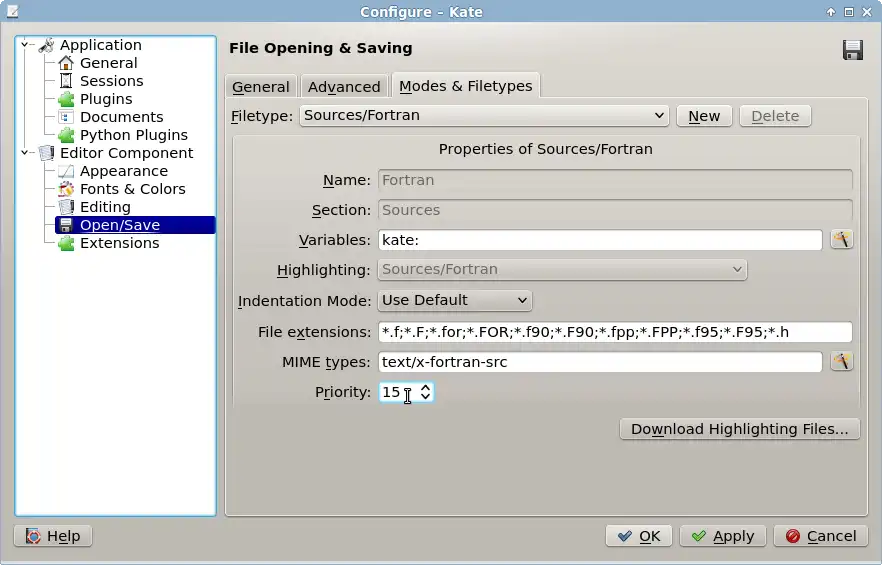Click the Documents page icon
The width and height of the screenshot is (882, 565).
[x=66, y=117]
